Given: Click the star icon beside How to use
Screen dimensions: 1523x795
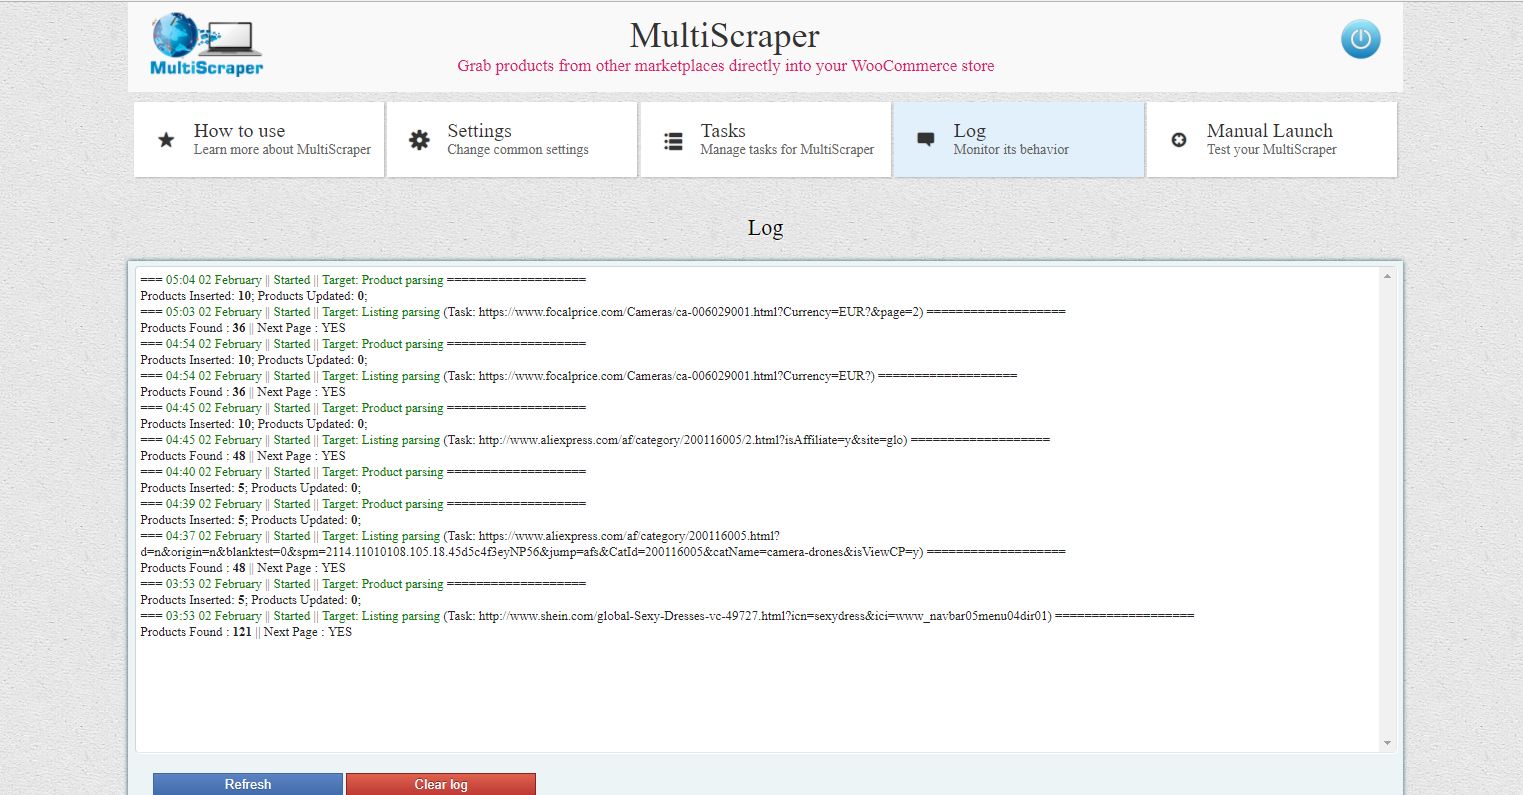Looking at the screenshot, I should coord(166,140).
